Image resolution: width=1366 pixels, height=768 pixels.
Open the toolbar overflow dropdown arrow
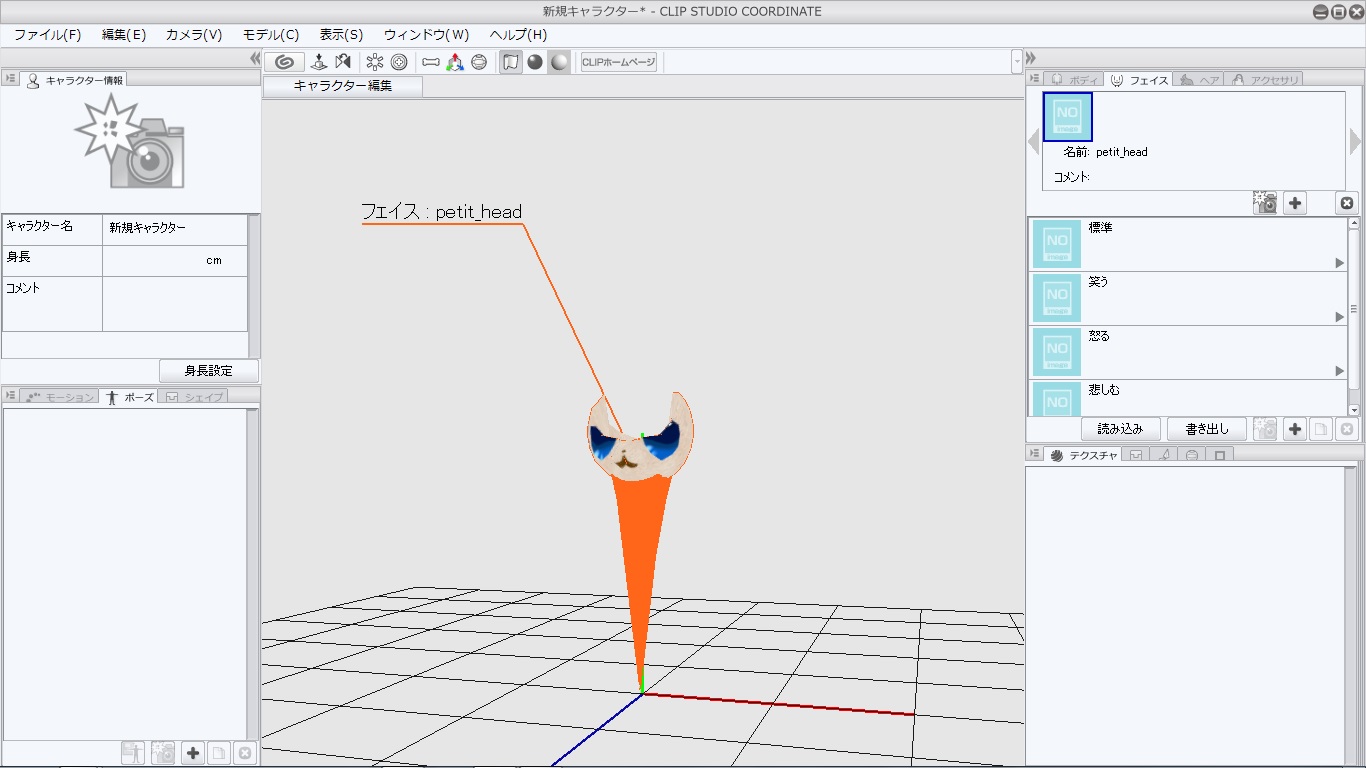[x=1017, y=62]
